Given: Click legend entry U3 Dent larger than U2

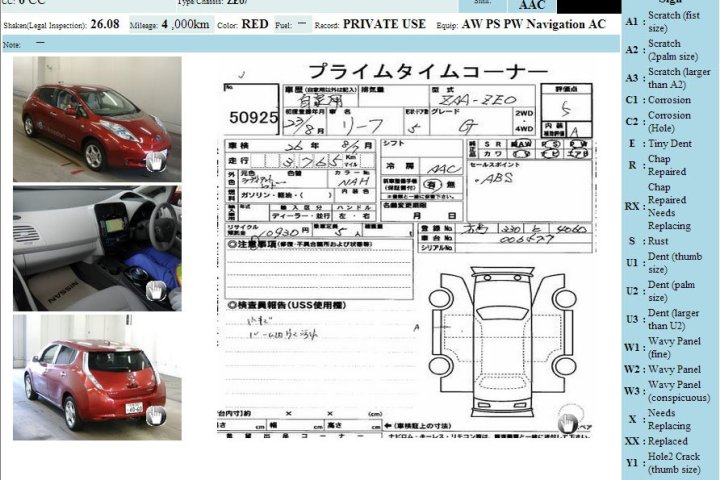Looking at the screenshot, I should coord(662,319).
